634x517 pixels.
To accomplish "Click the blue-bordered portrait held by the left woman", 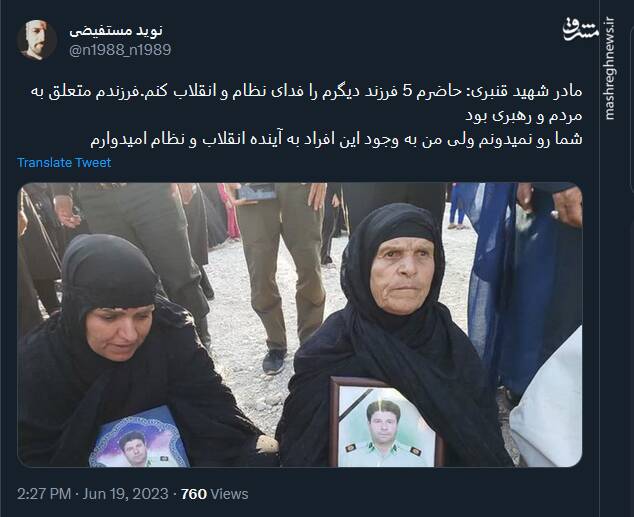I will [139, 437].
